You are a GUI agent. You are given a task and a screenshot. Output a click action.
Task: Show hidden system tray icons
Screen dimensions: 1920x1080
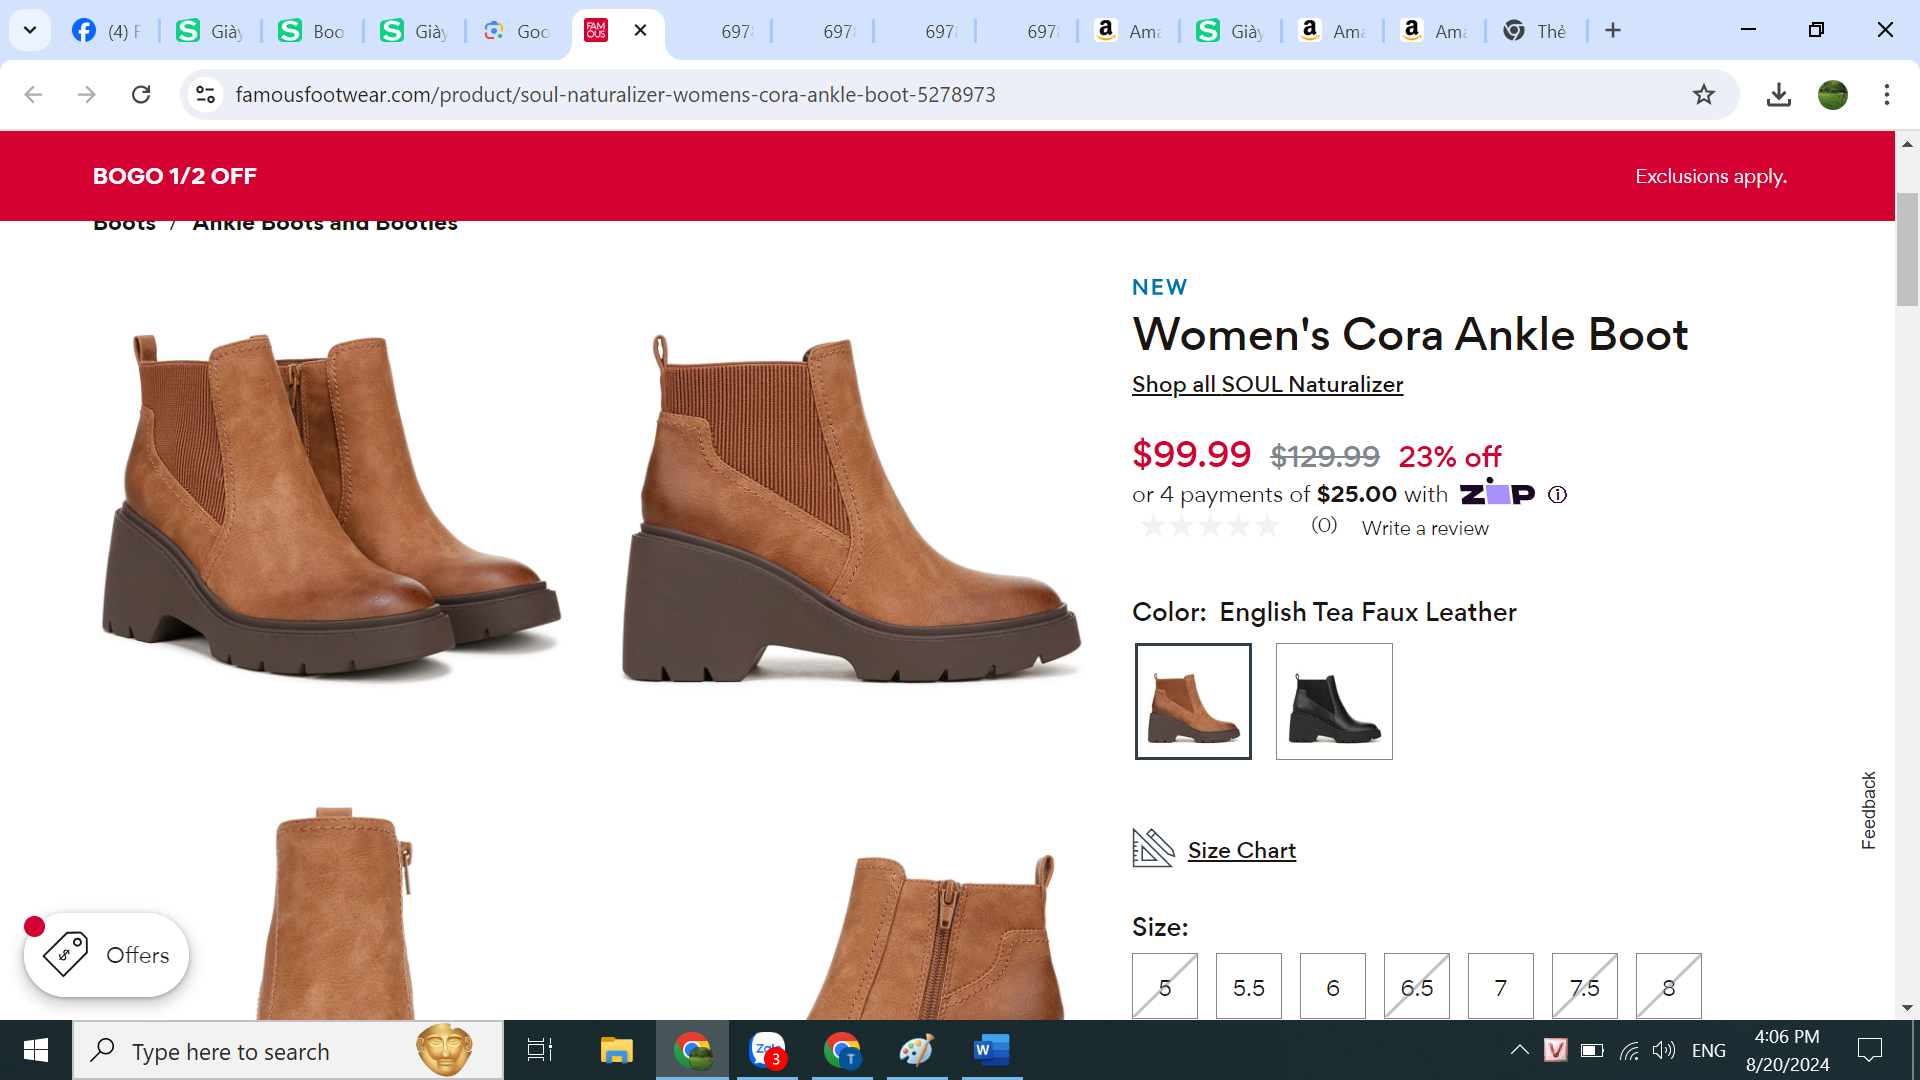[x=1519, y=1050]
